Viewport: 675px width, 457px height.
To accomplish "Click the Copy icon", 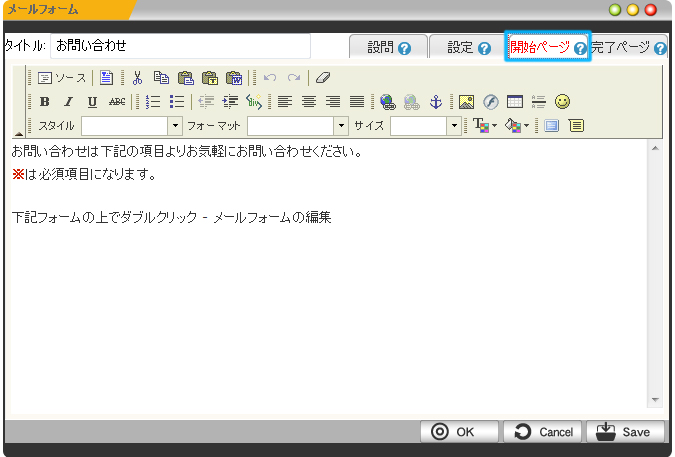I will tap(161, 78).
